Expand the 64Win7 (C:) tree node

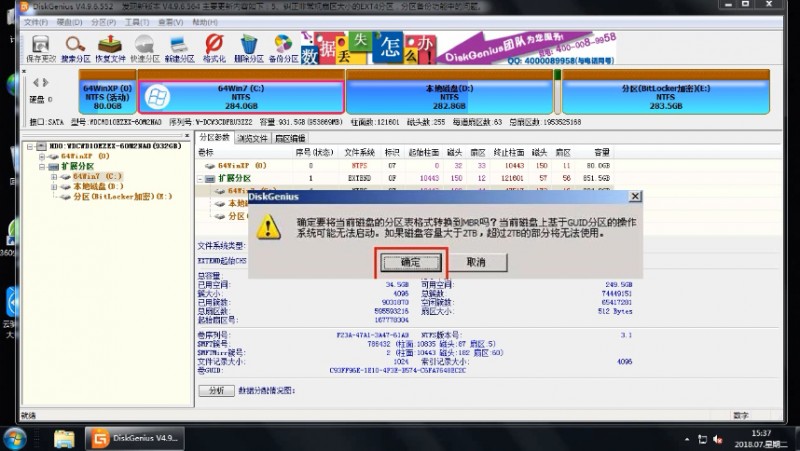[x=54, y=177]
